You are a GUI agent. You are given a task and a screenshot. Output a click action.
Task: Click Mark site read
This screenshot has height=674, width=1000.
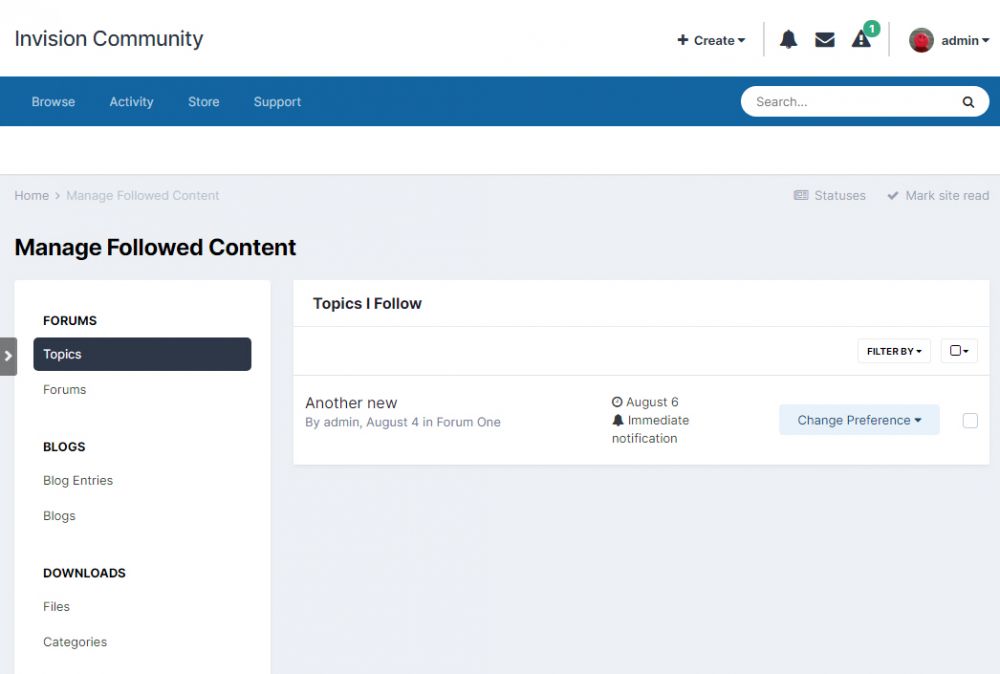[938, 196]
